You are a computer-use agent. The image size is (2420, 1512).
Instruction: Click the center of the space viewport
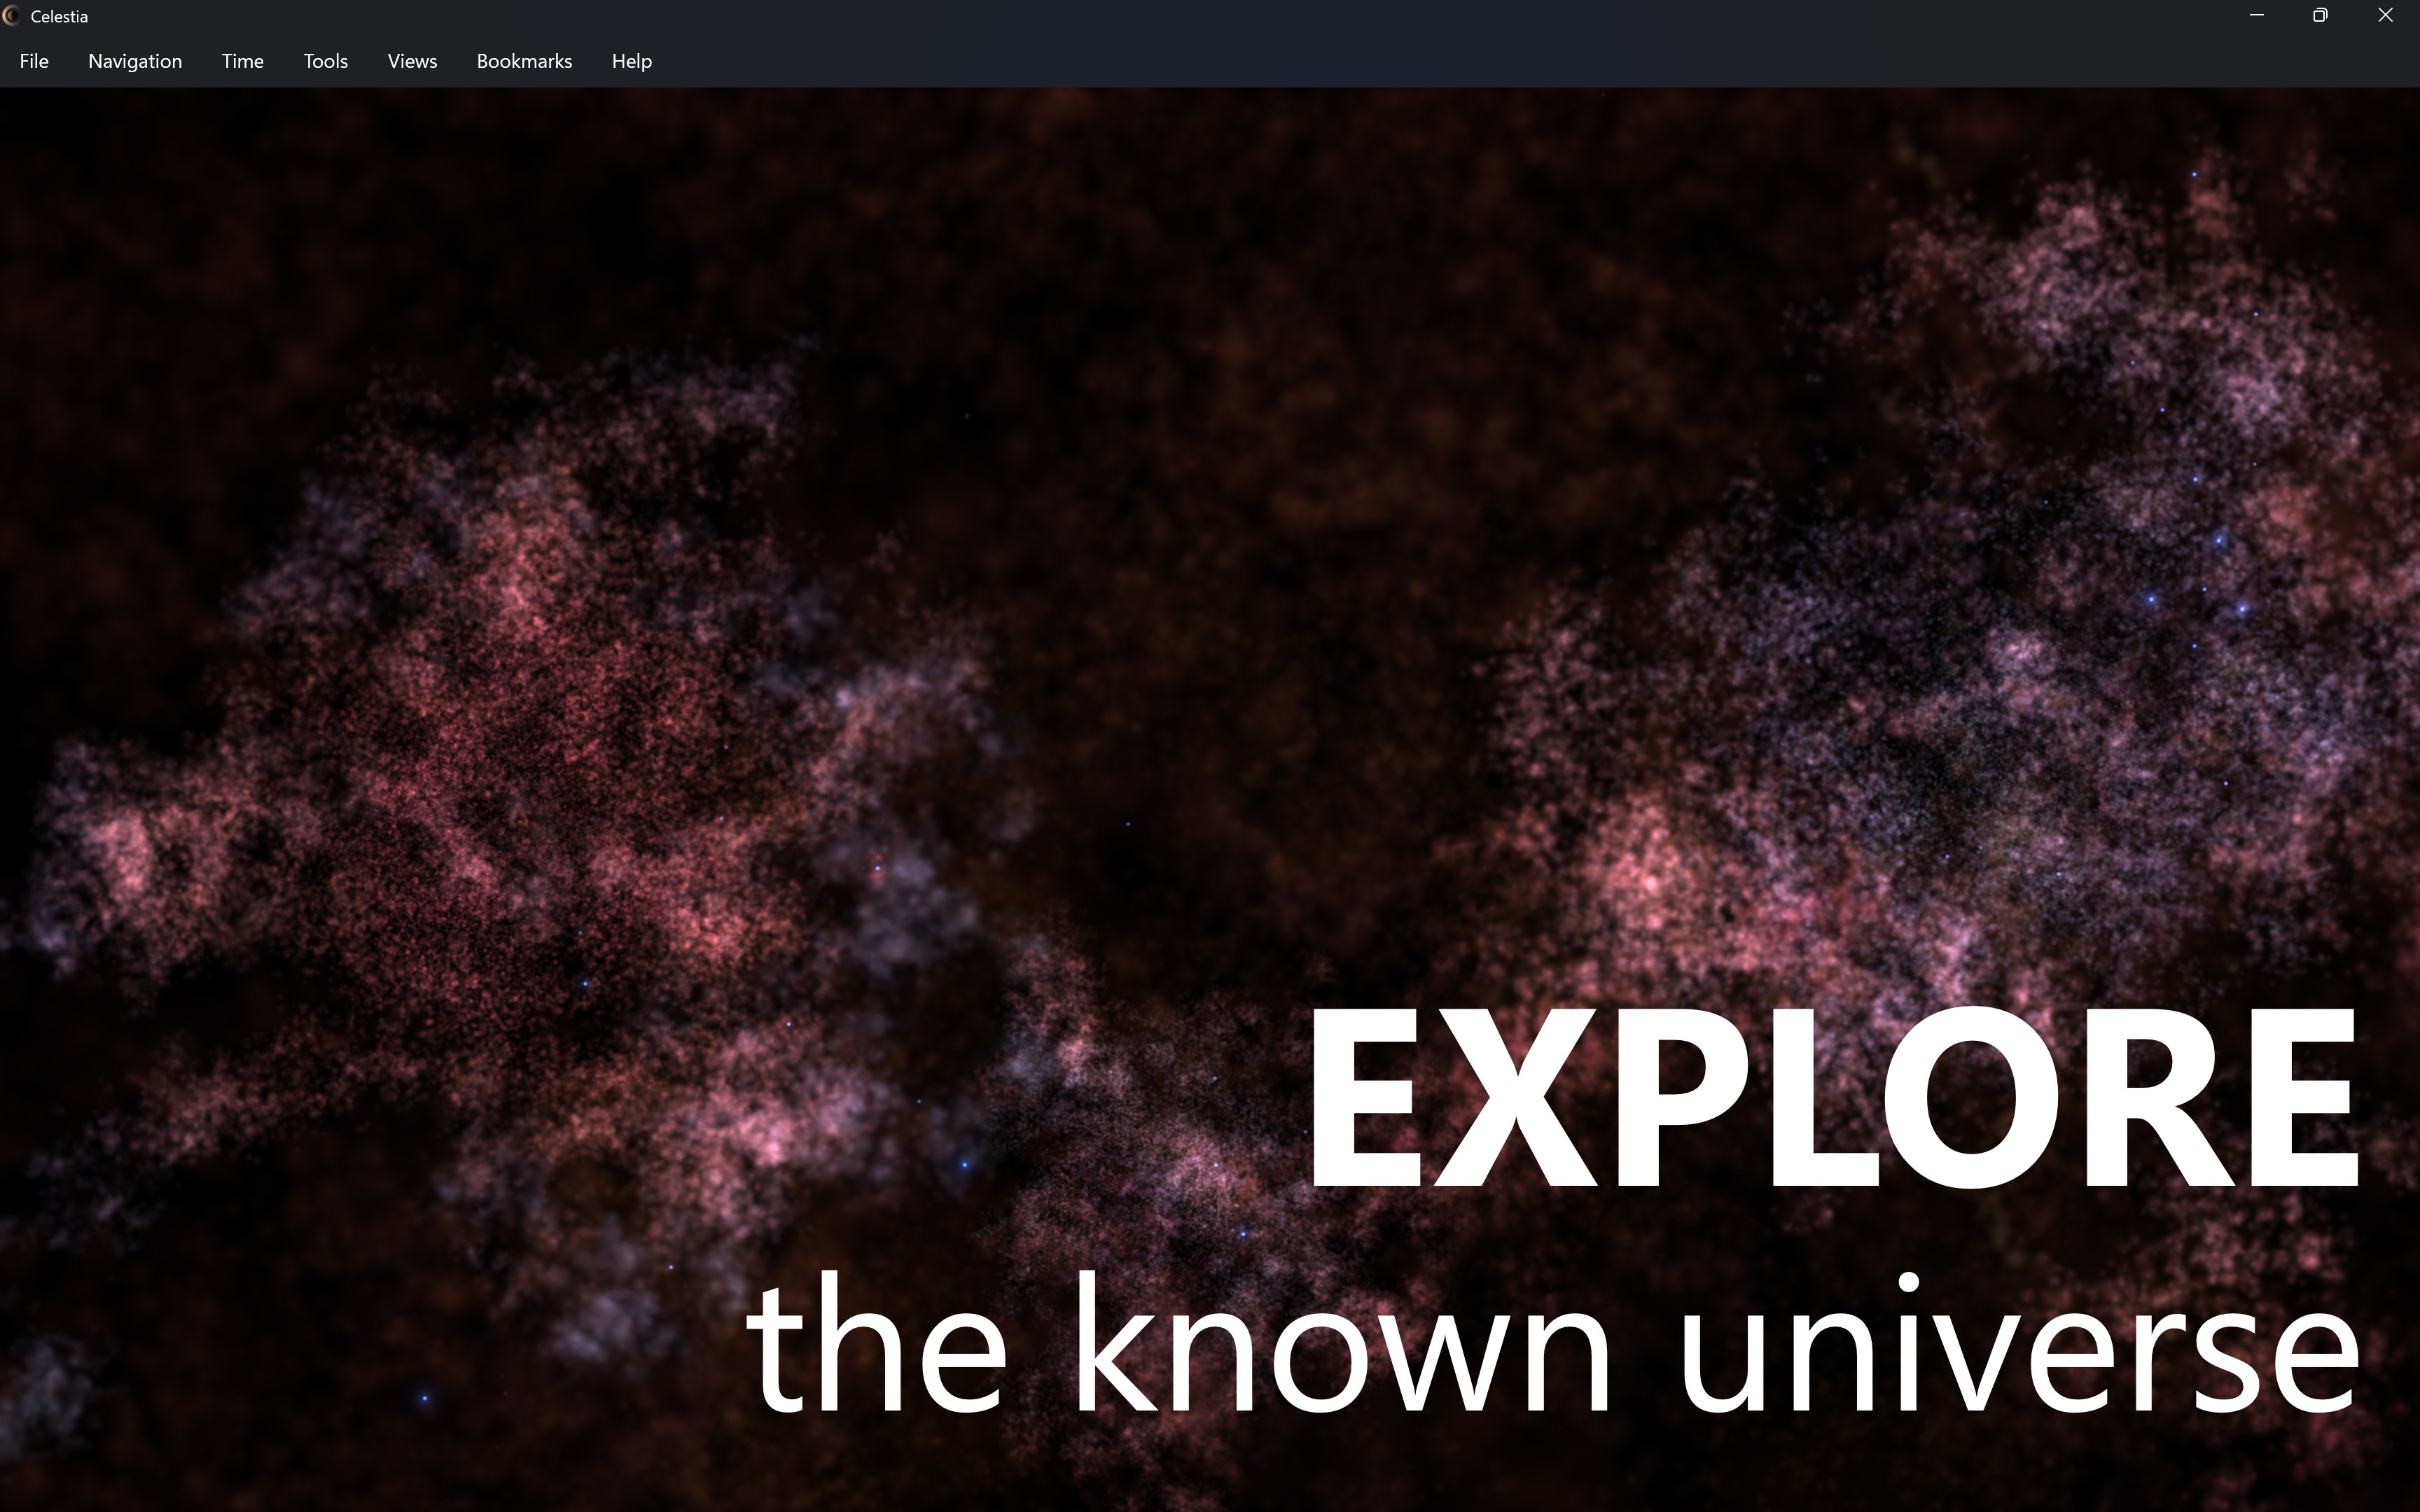tap(1210, 800)
